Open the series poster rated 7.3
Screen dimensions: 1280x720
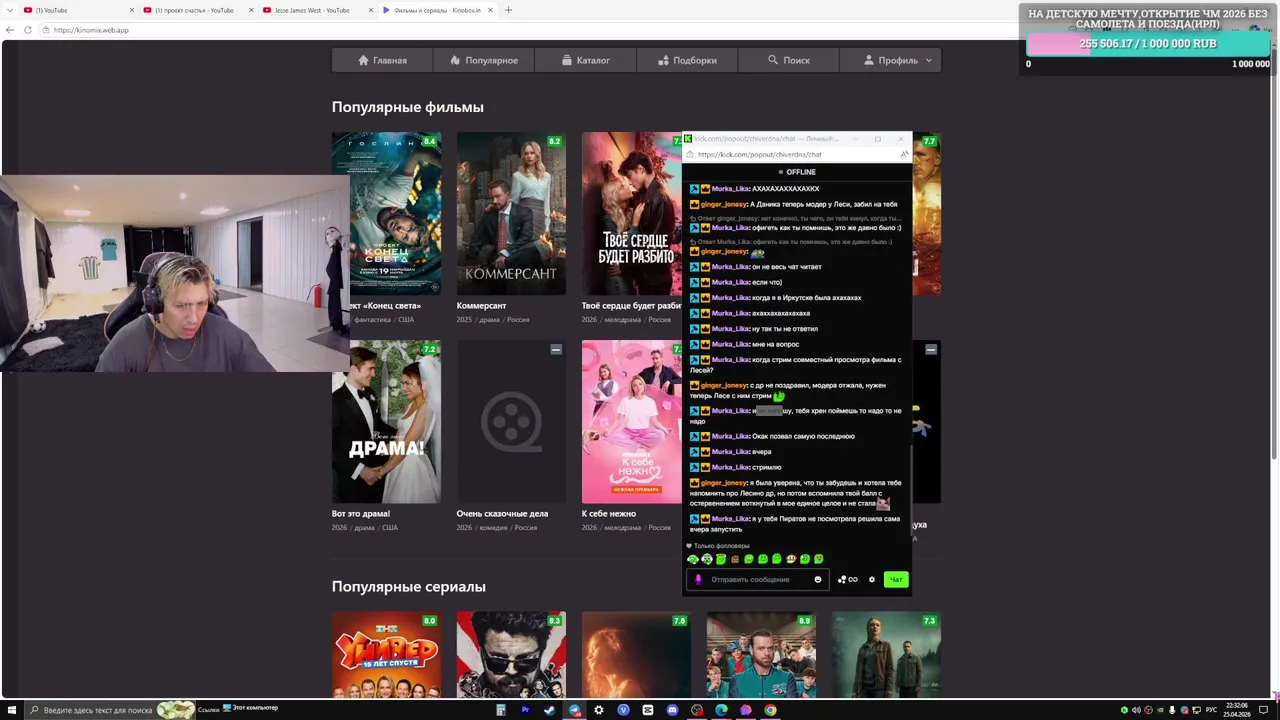coord(886,655)
